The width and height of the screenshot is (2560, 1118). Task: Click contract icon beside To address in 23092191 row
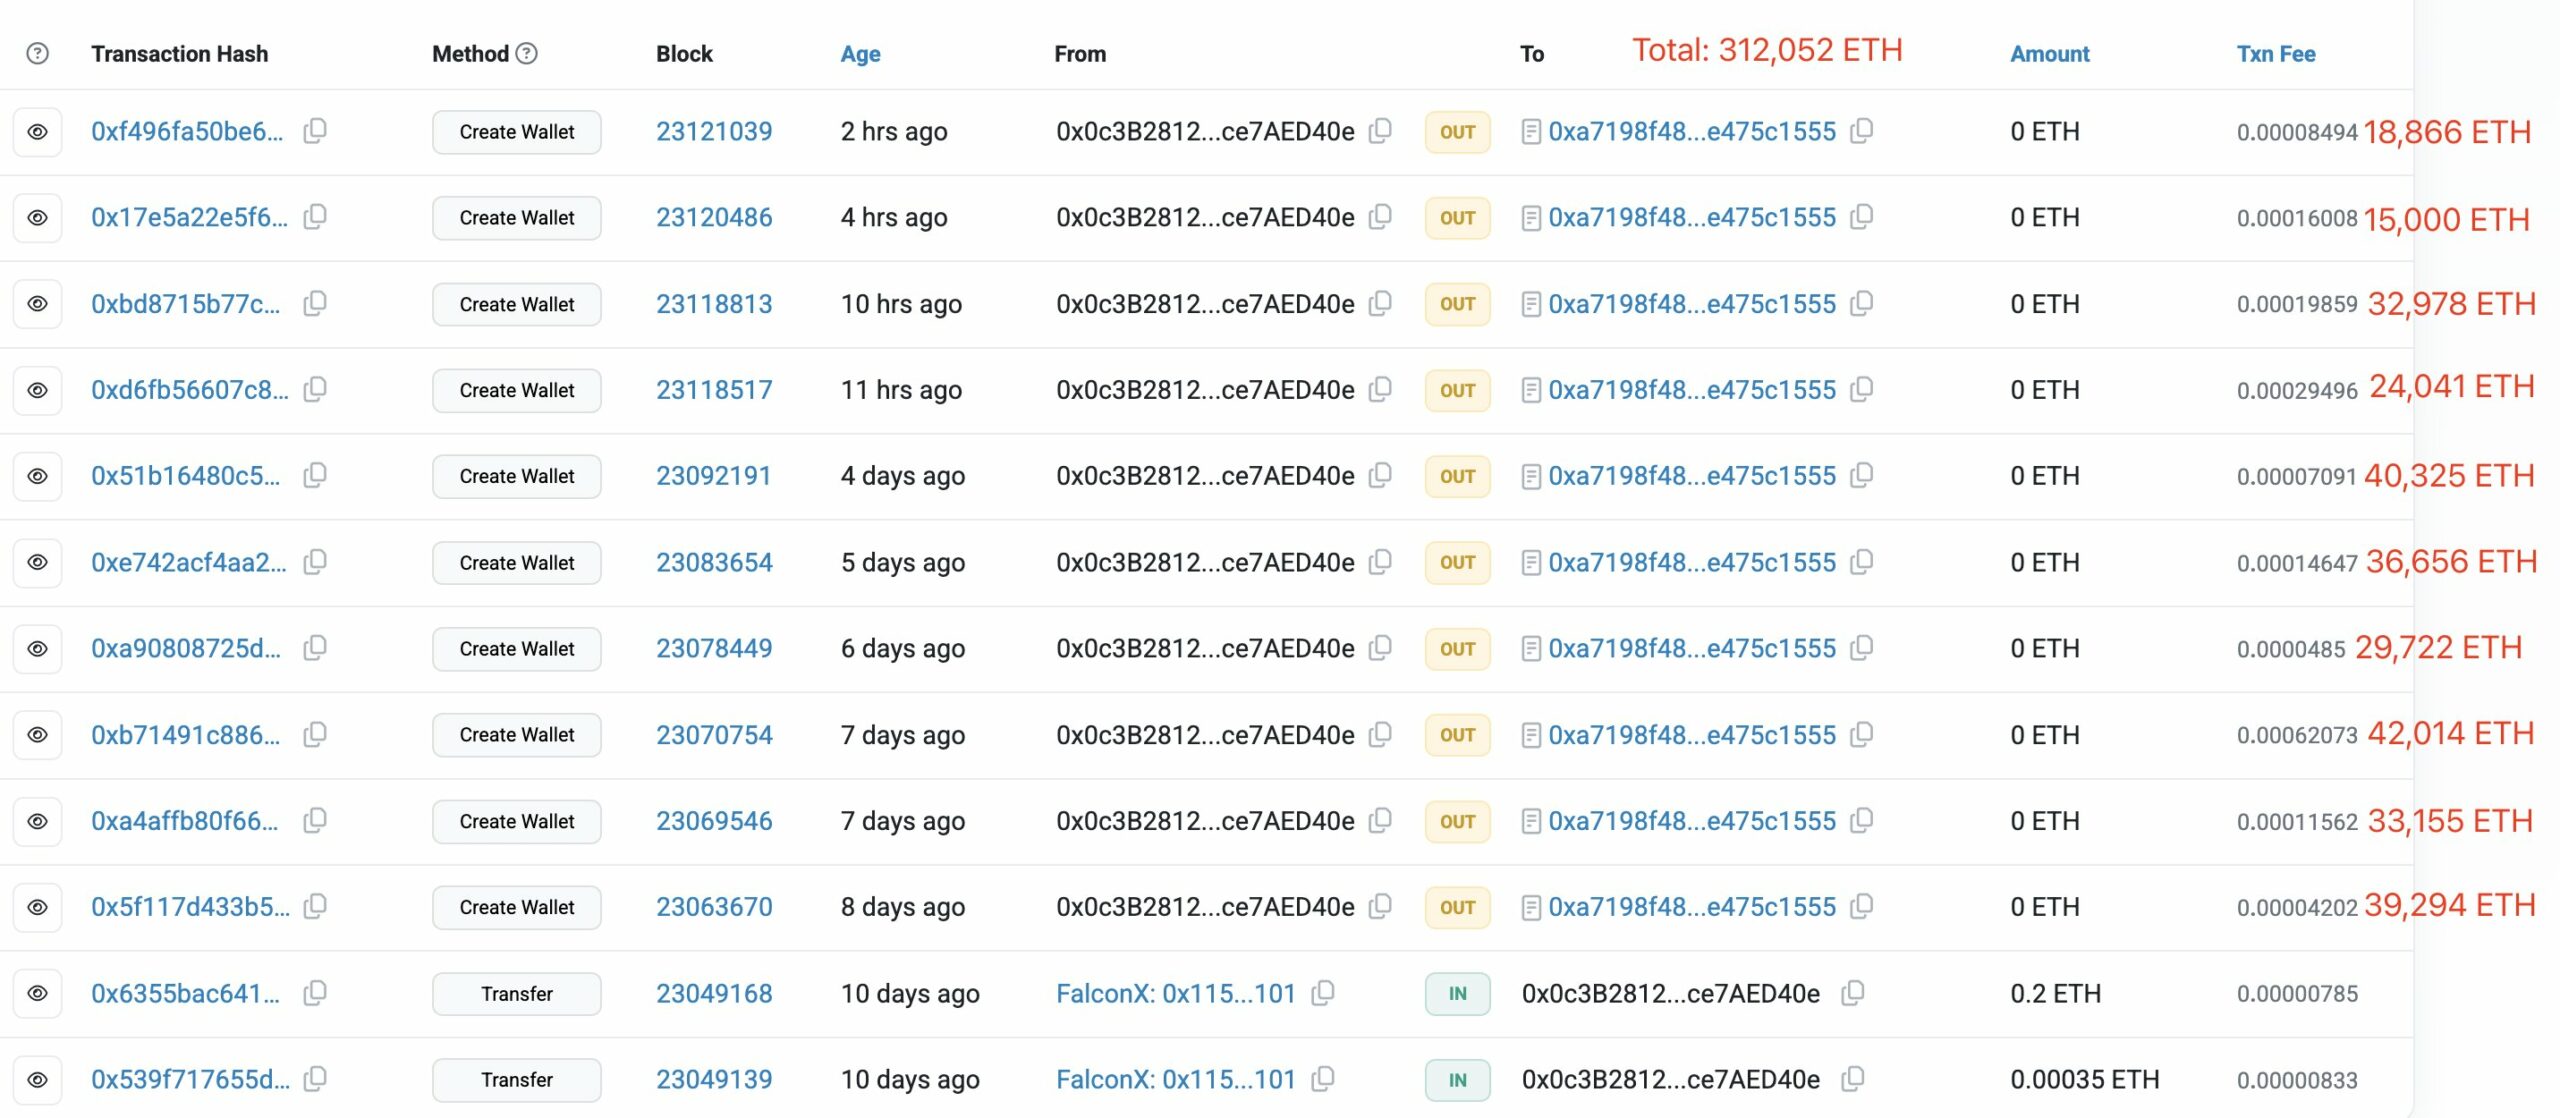(x=1530, y=476)
